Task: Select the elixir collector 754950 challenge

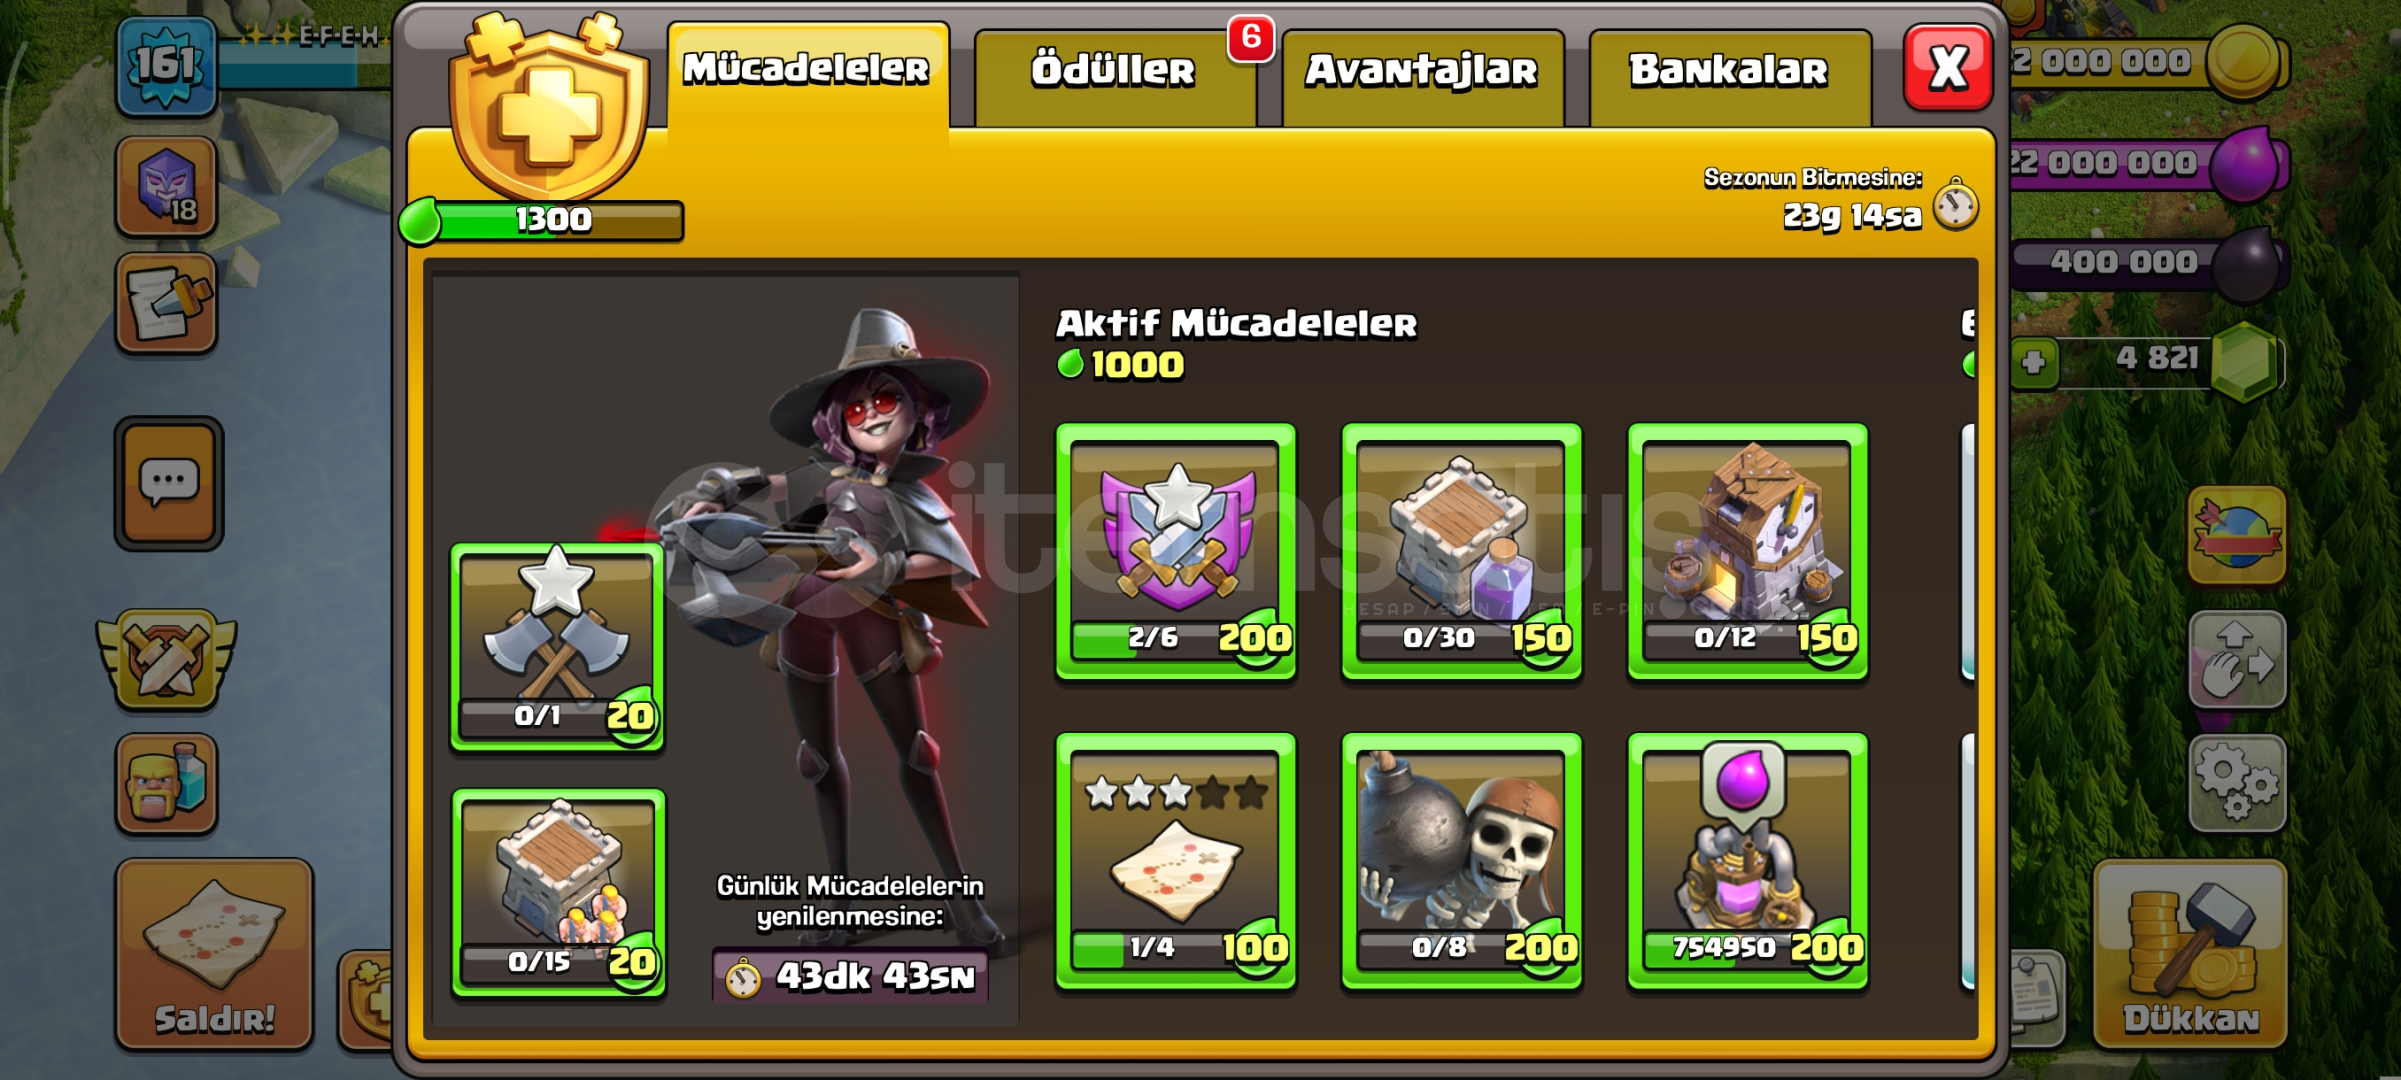Action: pyautogui.click(x=1747, y=861)
